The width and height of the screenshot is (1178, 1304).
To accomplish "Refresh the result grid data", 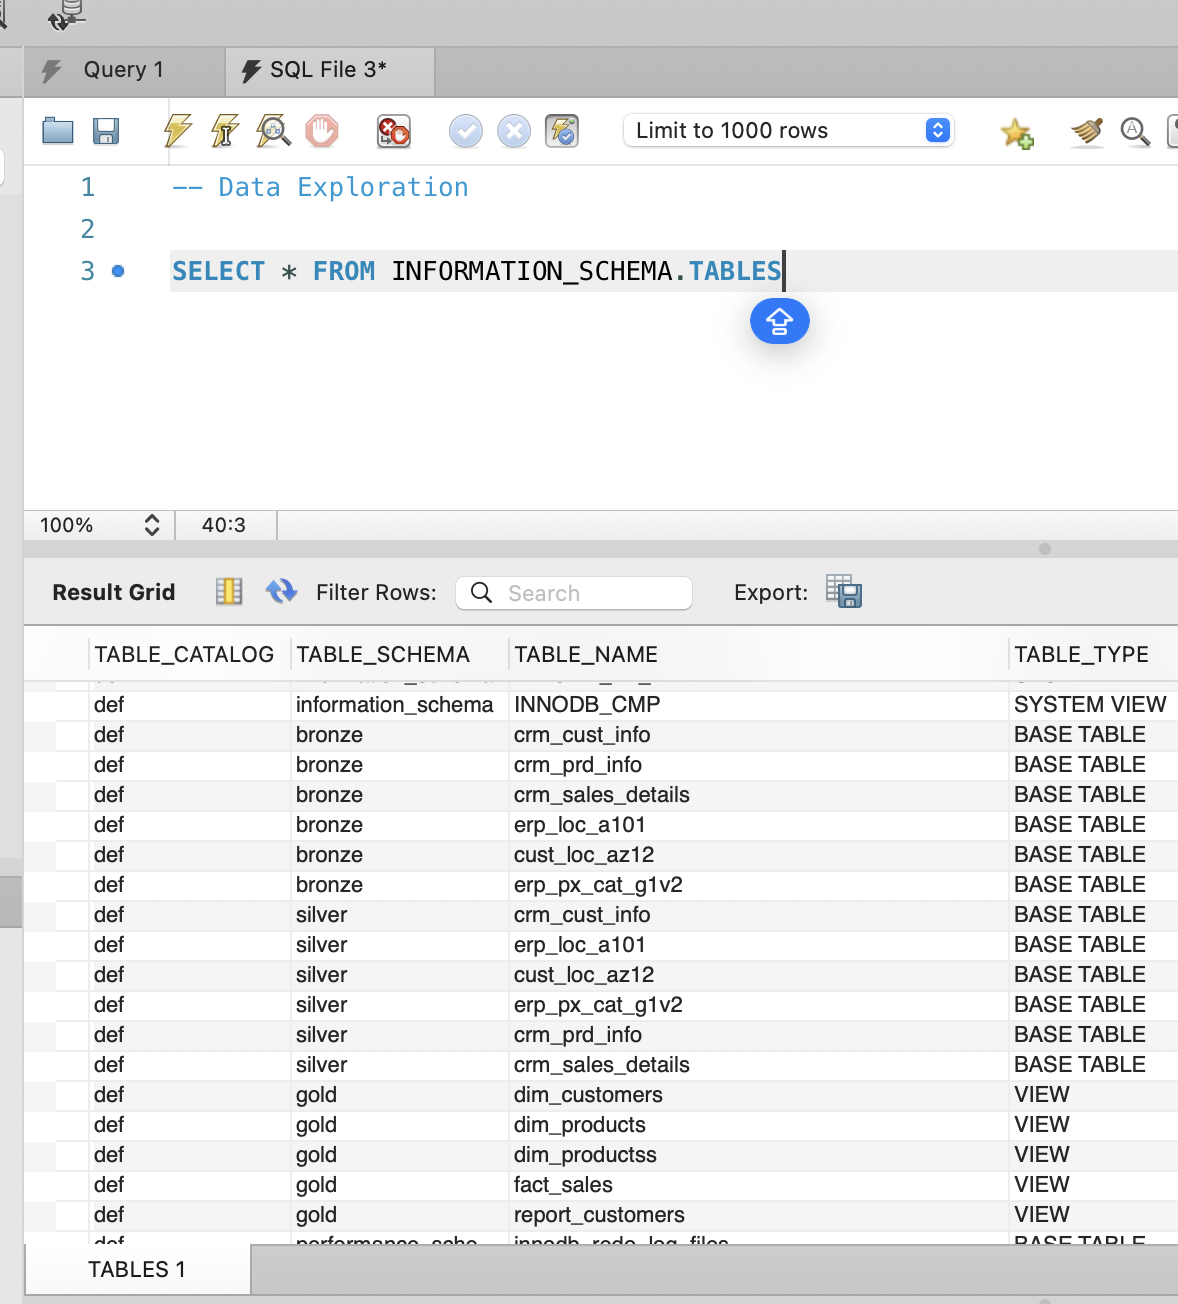I will 281,592.
